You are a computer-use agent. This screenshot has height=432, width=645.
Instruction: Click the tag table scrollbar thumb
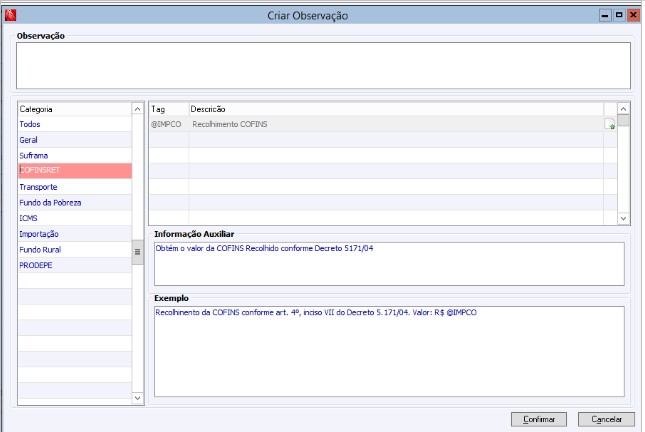point(624,121)
